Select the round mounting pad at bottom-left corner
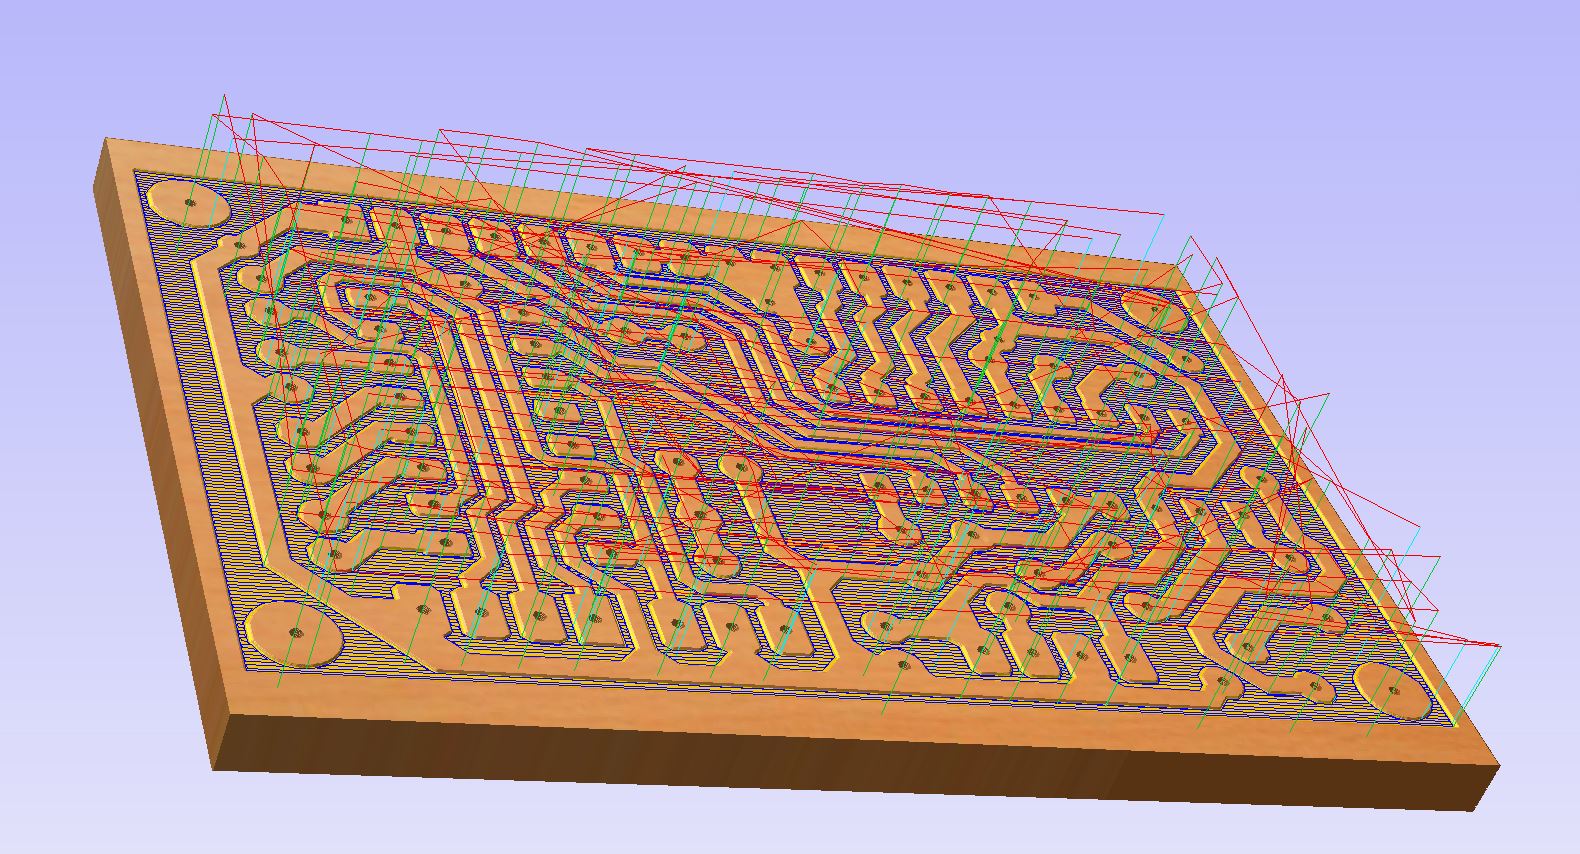Viewport: 1580px width, 854px height. 293,633
